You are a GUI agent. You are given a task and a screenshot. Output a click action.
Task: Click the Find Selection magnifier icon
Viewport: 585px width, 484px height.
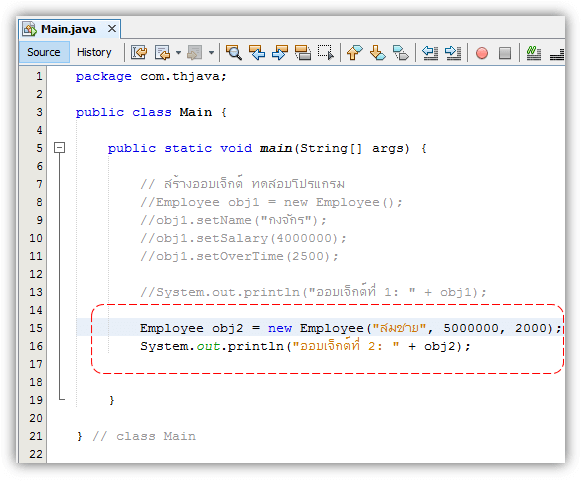[x=234, y=52]
